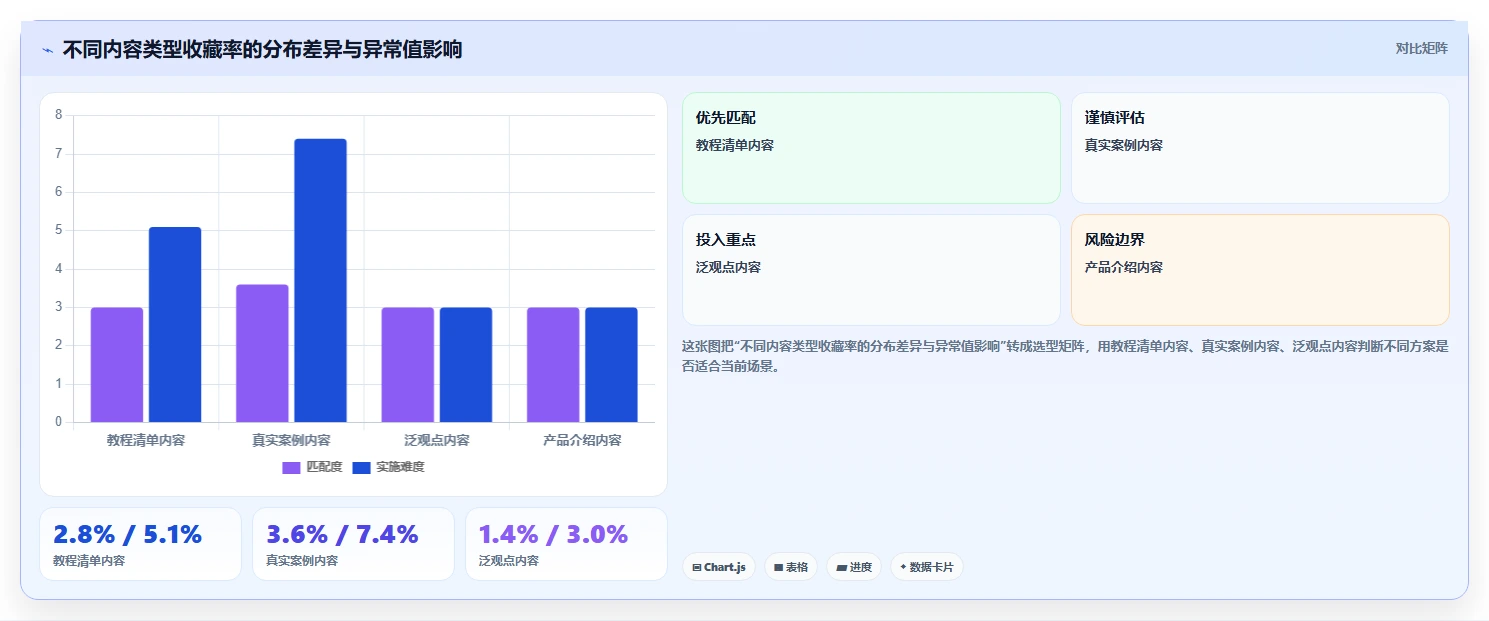Image resolution: width=1489 pixels, height=621 pixels.
Task: Click the 进度 tag chip
Action: [x=854, y=567]
